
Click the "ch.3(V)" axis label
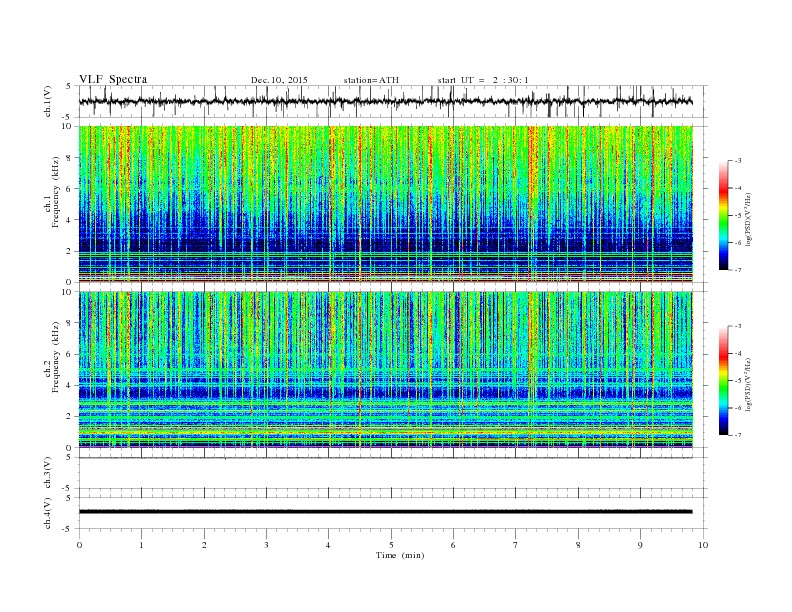pos(48,473)
